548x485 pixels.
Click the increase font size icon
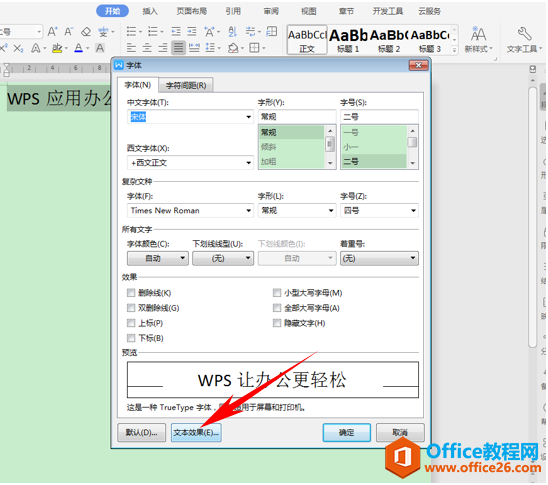coord(52,32)
